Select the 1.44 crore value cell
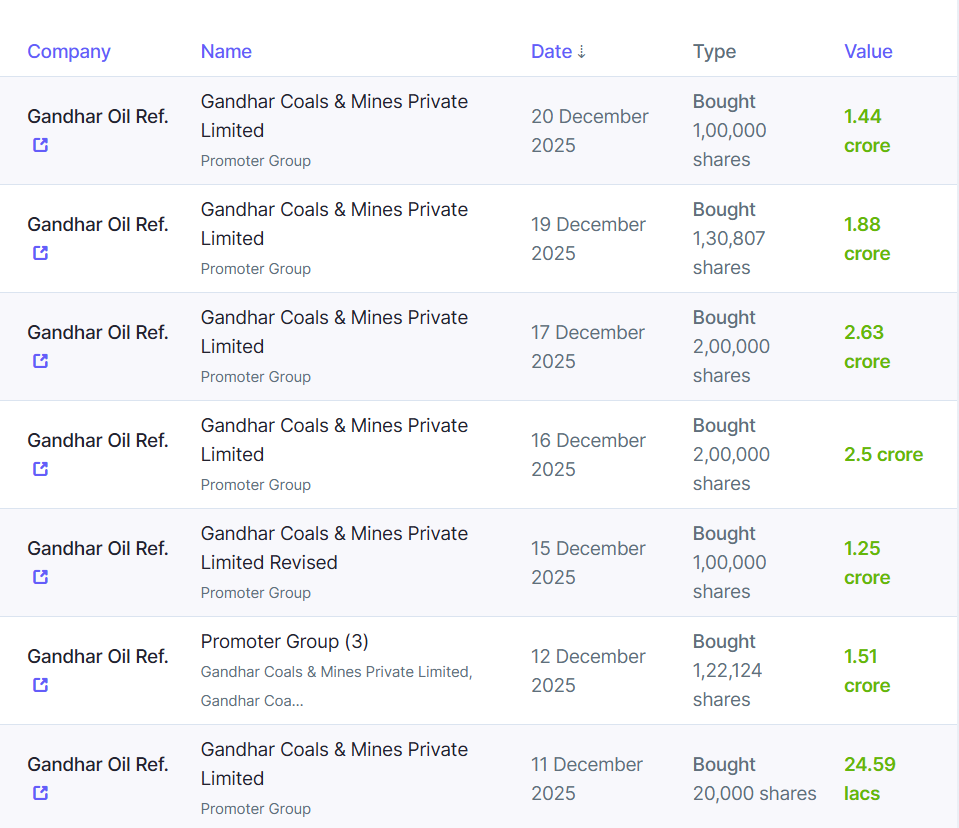The width and height of the screenshot is (959, 828). tap(866, 131)
